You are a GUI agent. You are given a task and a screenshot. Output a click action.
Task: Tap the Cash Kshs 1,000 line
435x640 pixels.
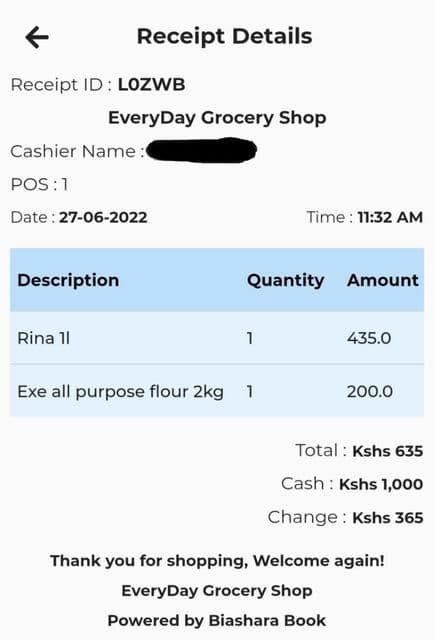pyautogui.click(x=352, y=484)
